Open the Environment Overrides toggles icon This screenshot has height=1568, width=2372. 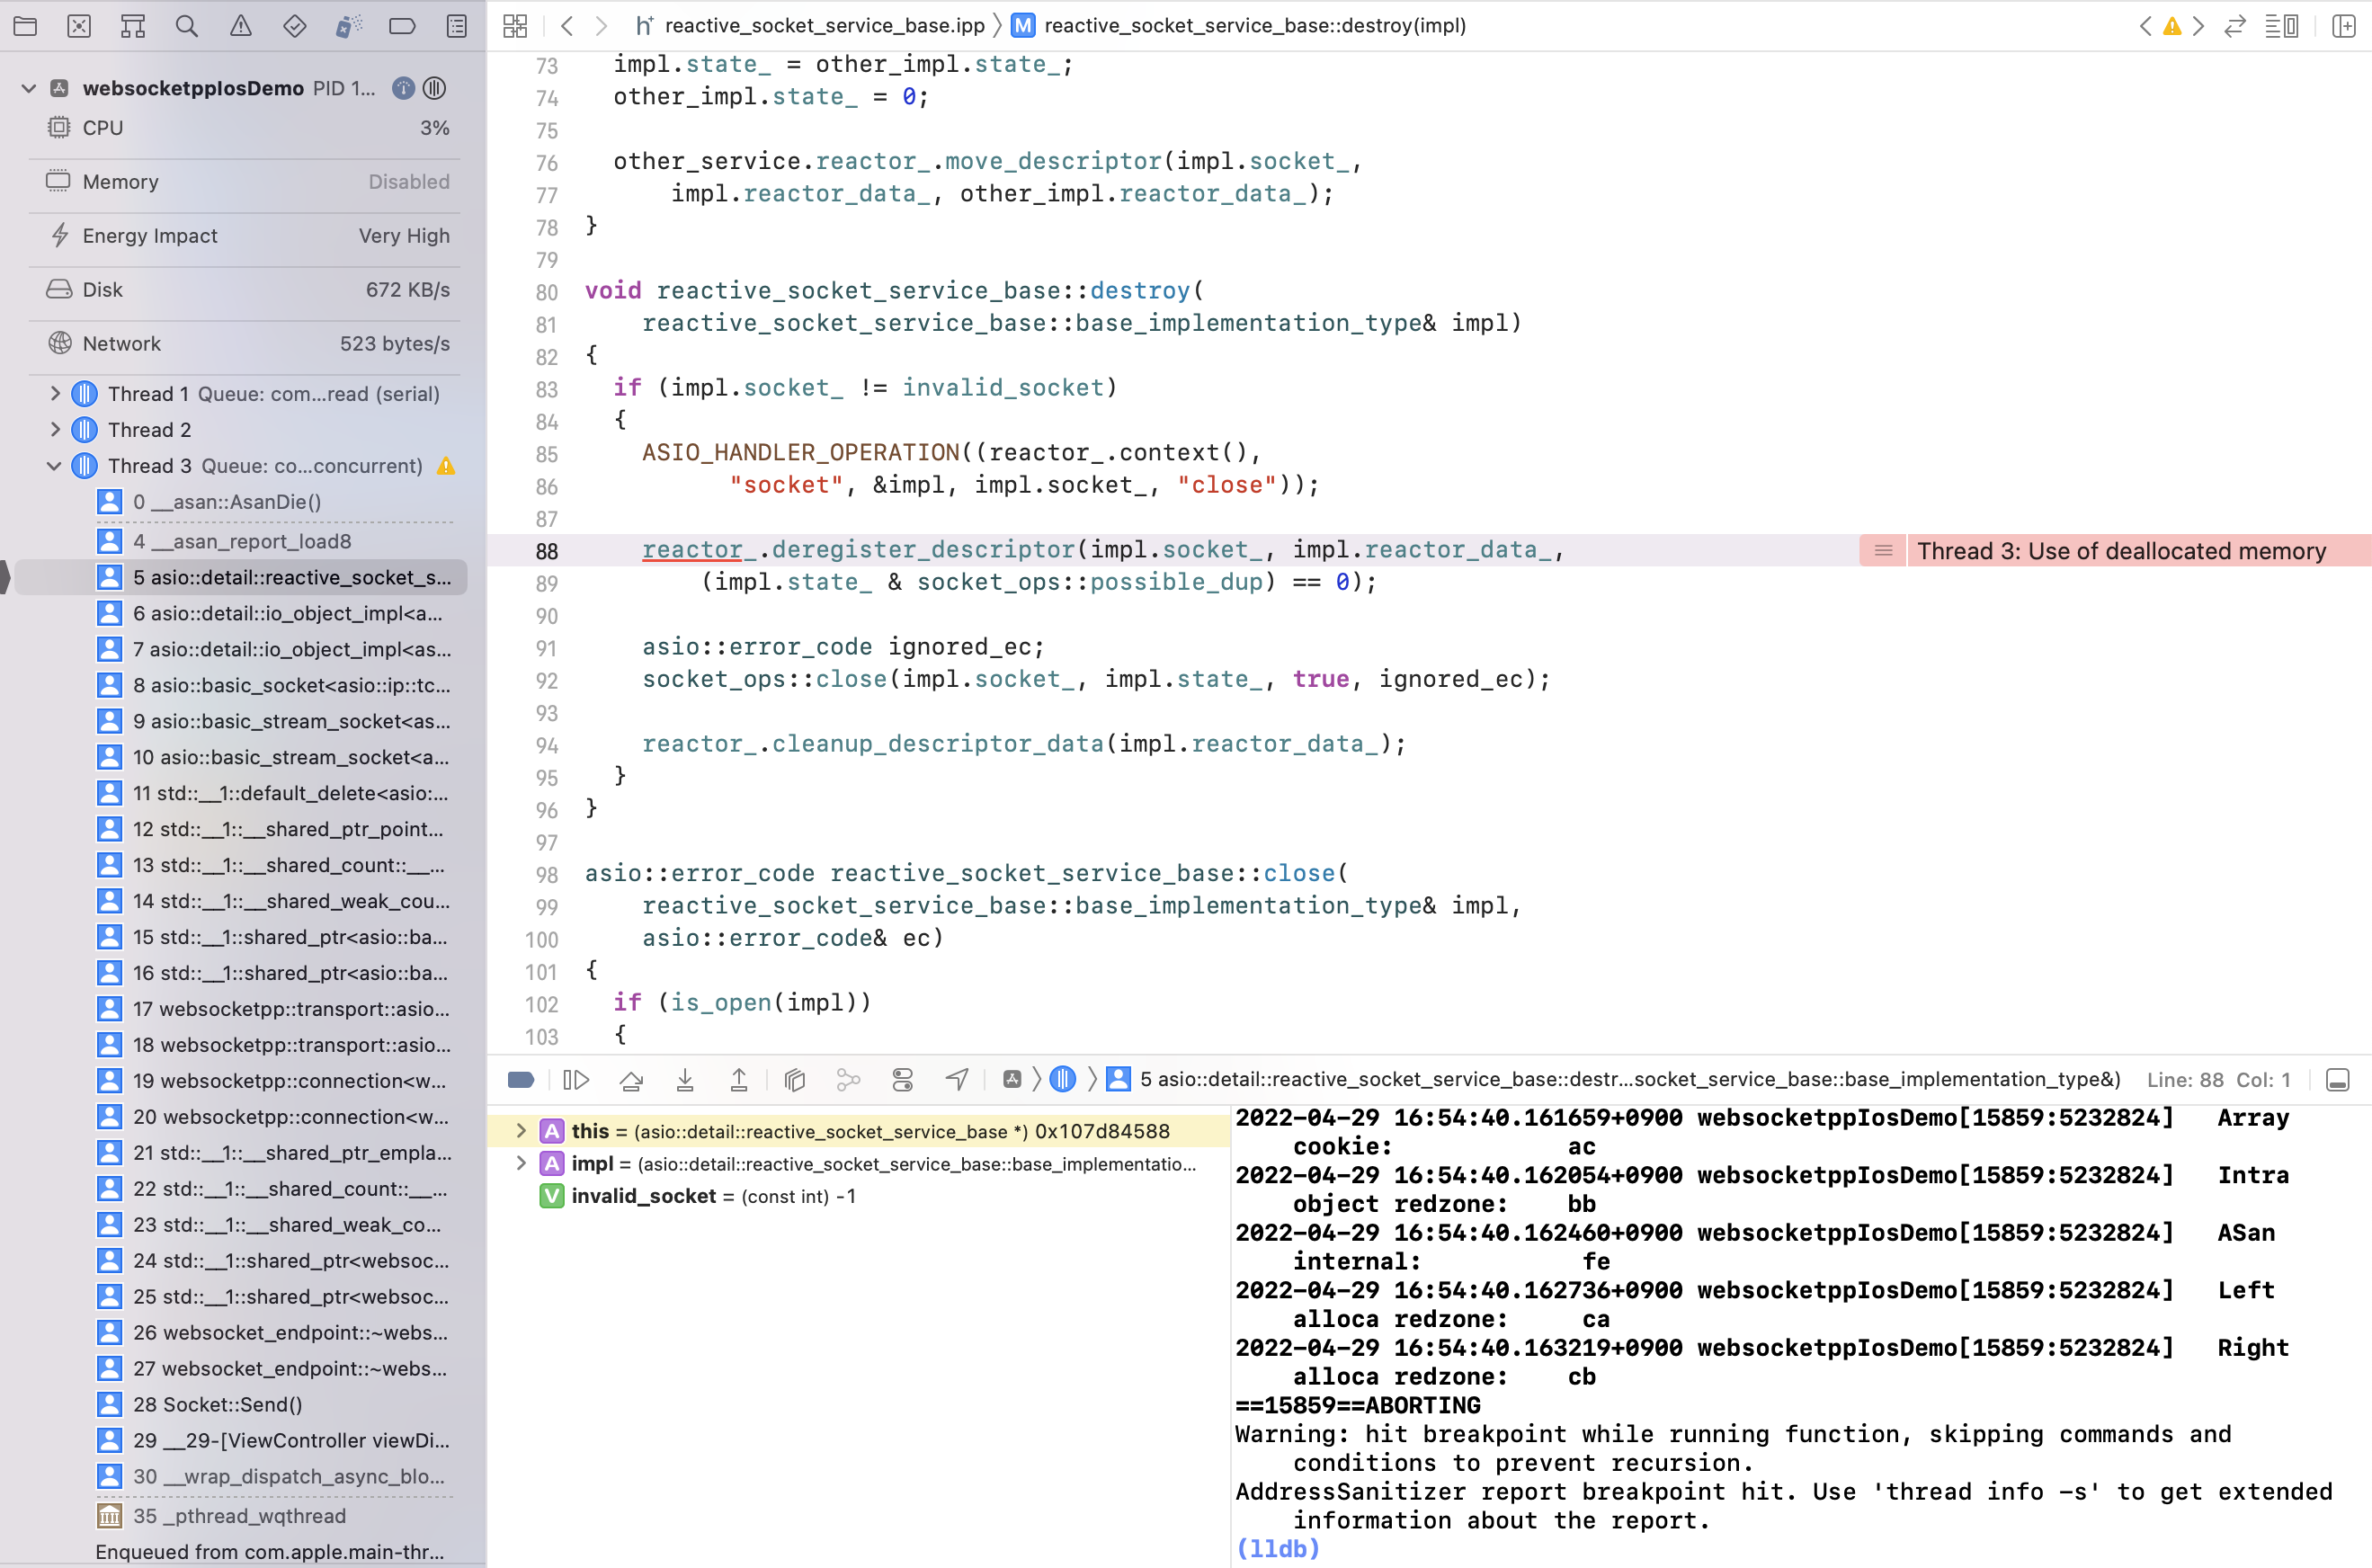[x=903, y=1080]
